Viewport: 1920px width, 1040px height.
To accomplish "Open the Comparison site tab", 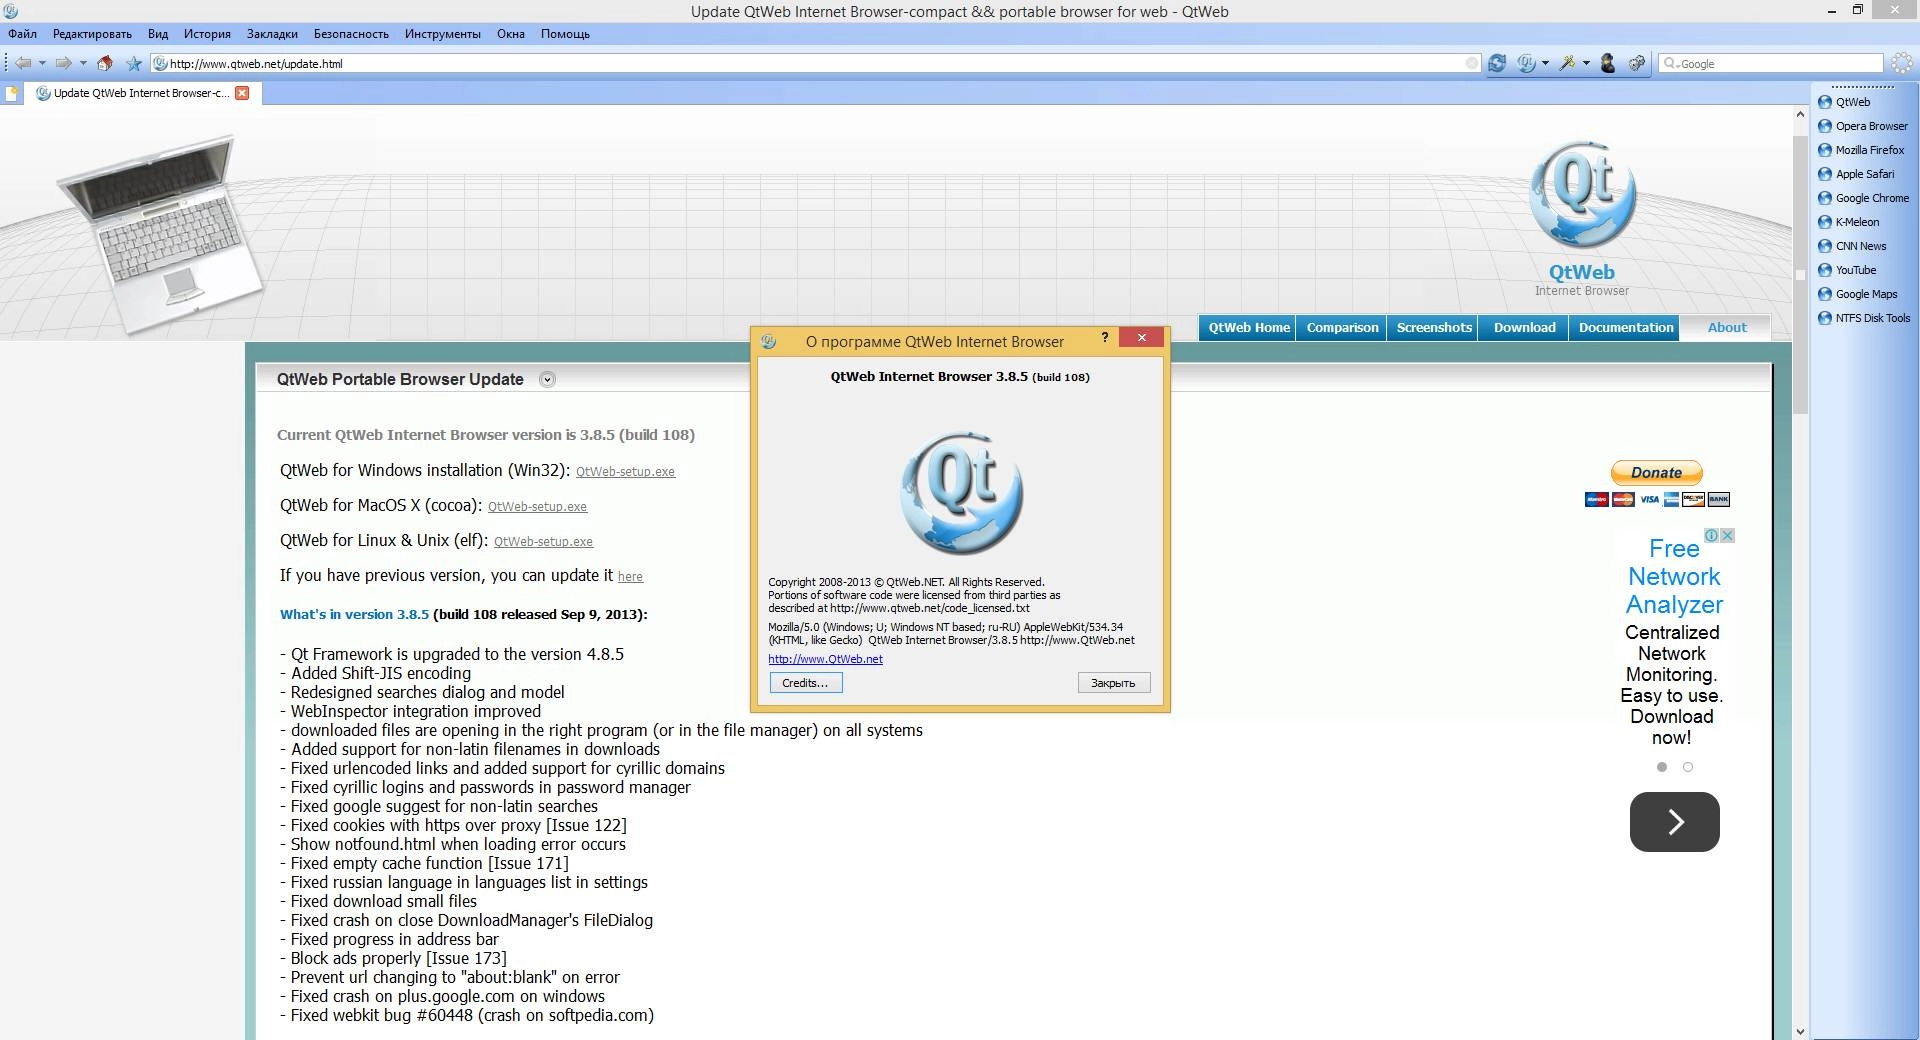I will (1342, 328).
